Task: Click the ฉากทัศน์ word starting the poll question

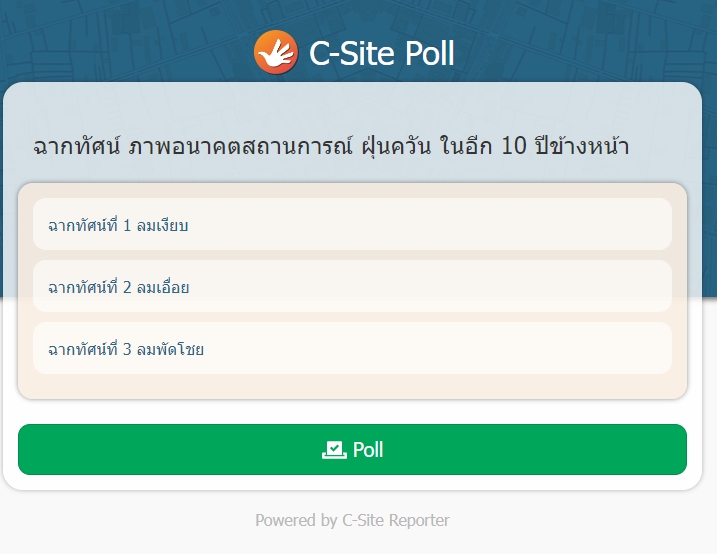Action: [76, 146]
